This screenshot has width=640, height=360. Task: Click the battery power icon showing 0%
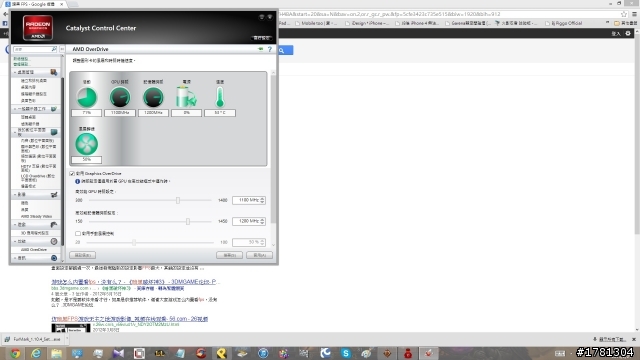(x=186, y=97)
